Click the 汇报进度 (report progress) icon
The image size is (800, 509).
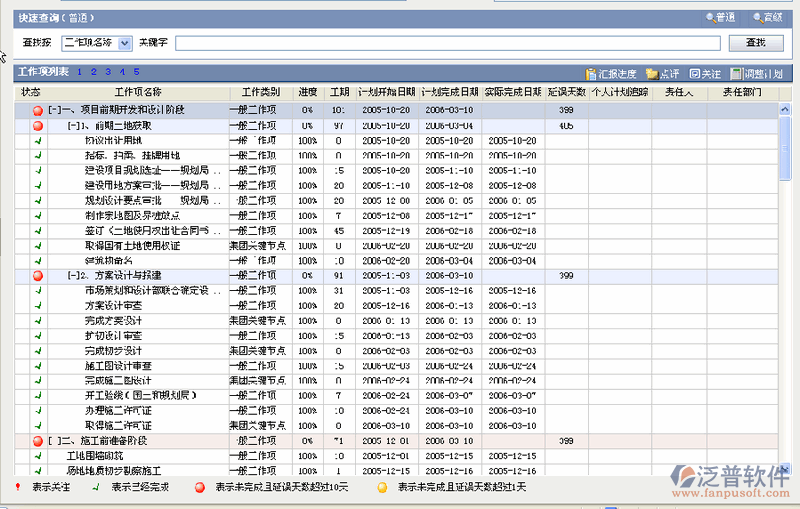(591, 74)
